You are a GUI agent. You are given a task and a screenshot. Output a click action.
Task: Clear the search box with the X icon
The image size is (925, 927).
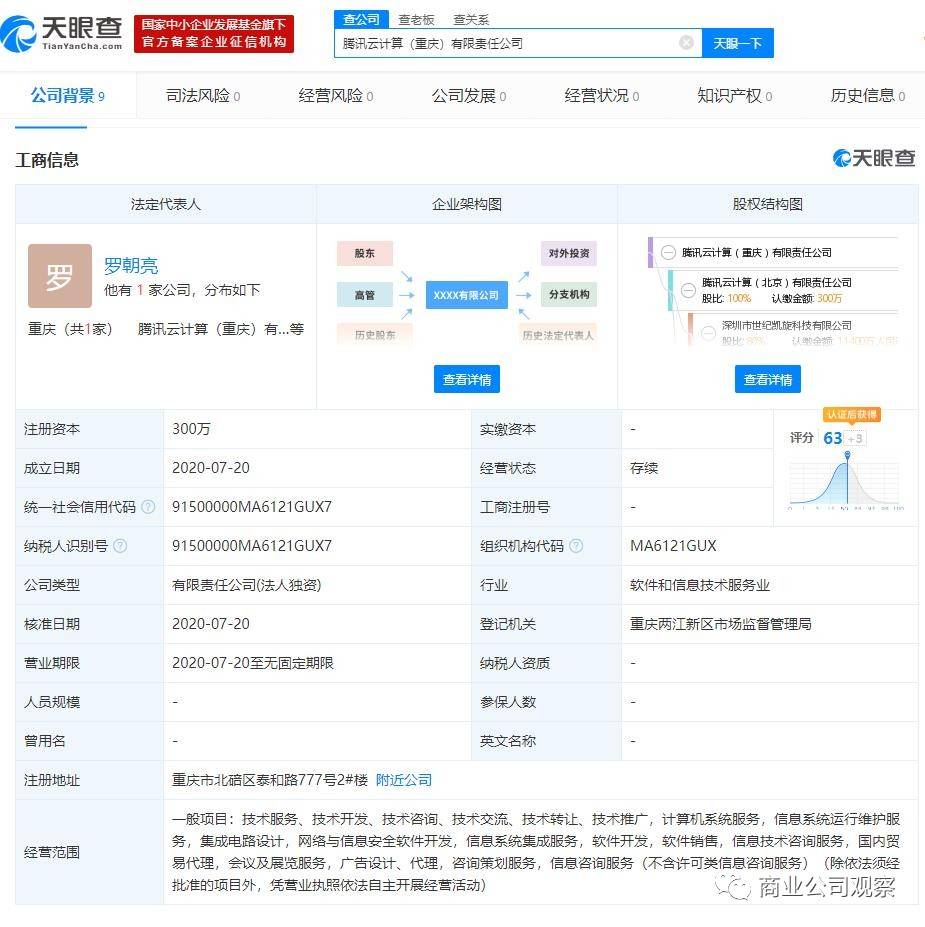pyautogui.click(x=686, y=43)
